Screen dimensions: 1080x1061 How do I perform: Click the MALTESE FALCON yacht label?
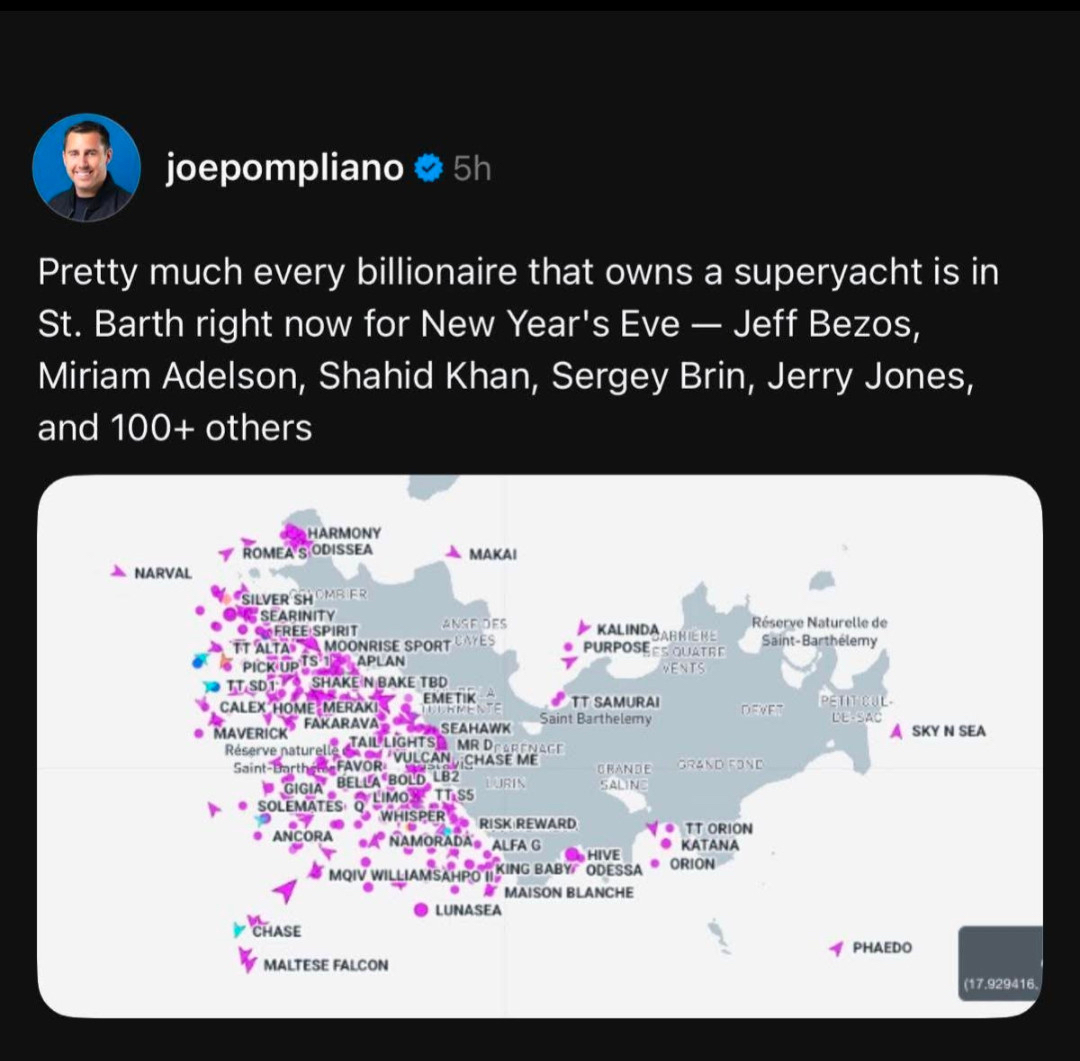pos(325,965)
